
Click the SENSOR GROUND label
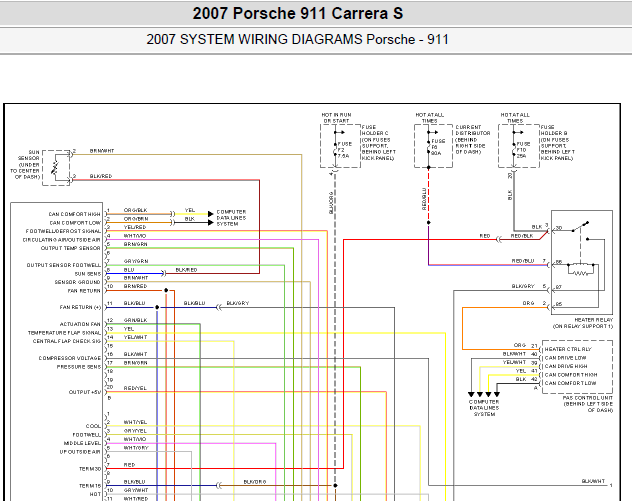point(77,282)
